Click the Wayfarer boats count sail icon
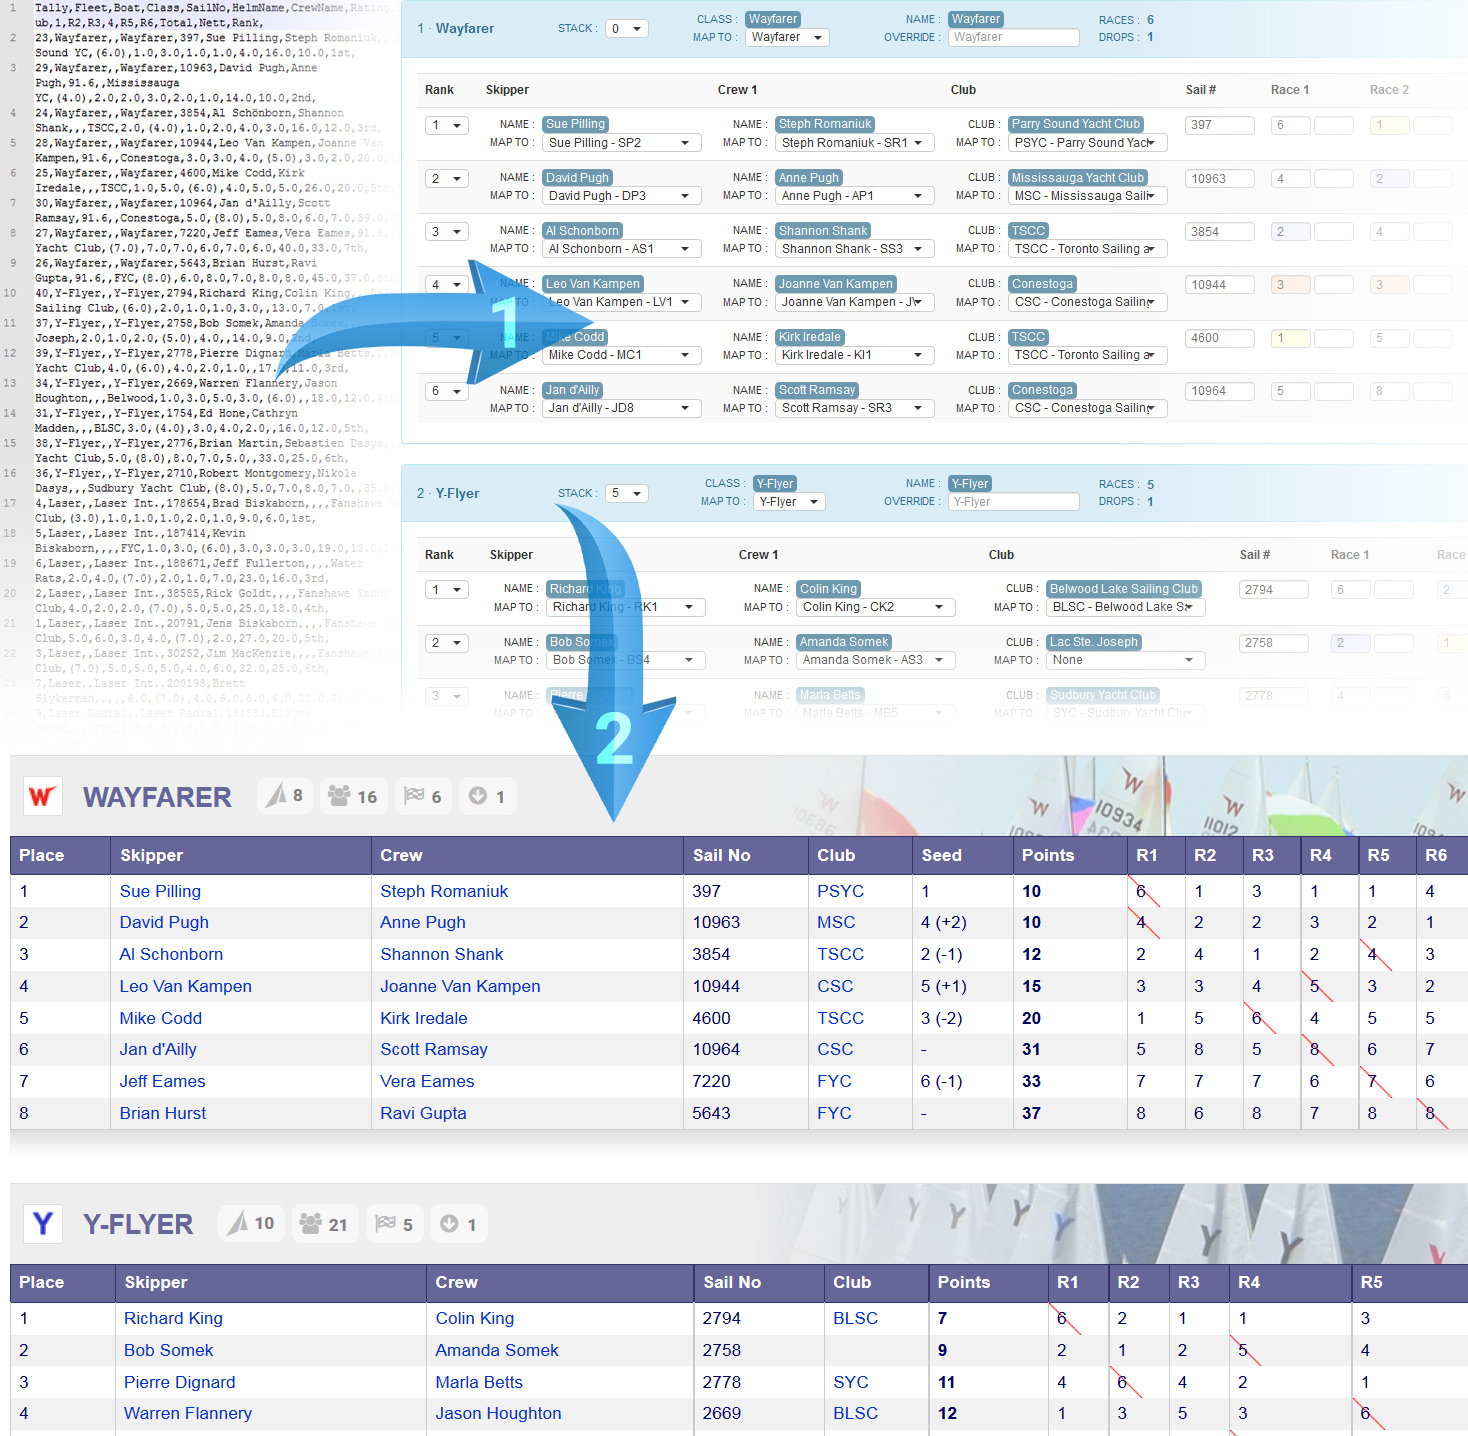This screenshot has width=1468, height=1436. click(x=276, y=796)
